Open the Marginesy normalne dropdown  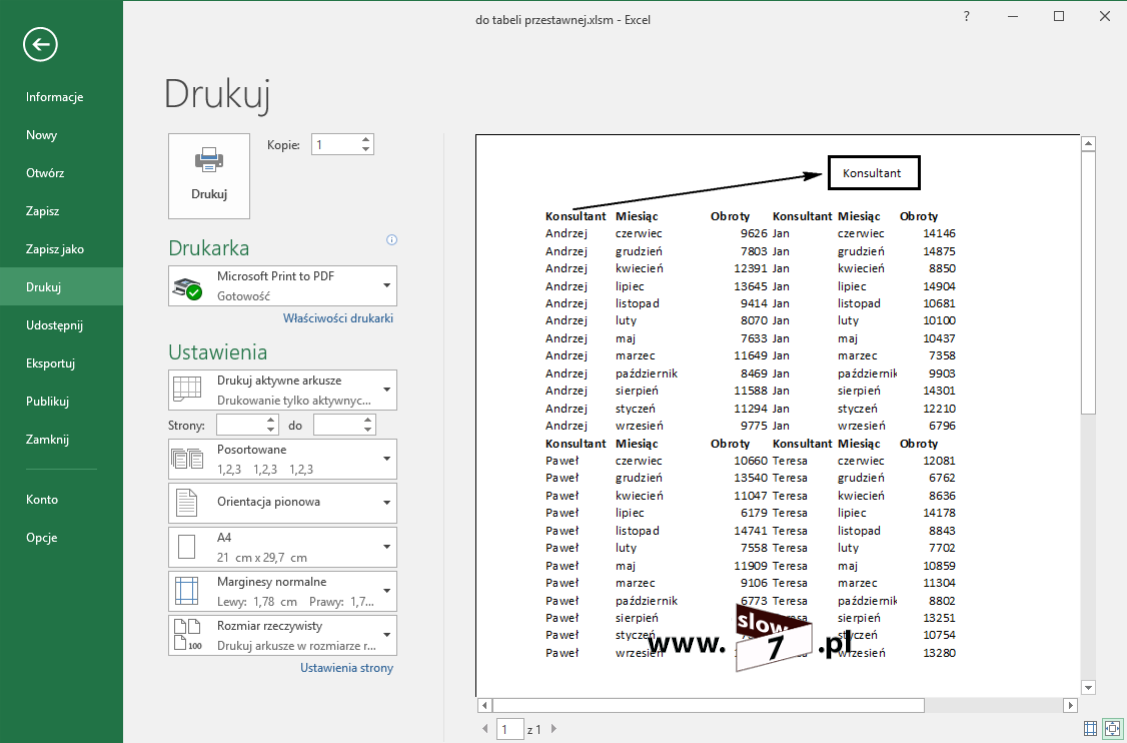[282, 591]
